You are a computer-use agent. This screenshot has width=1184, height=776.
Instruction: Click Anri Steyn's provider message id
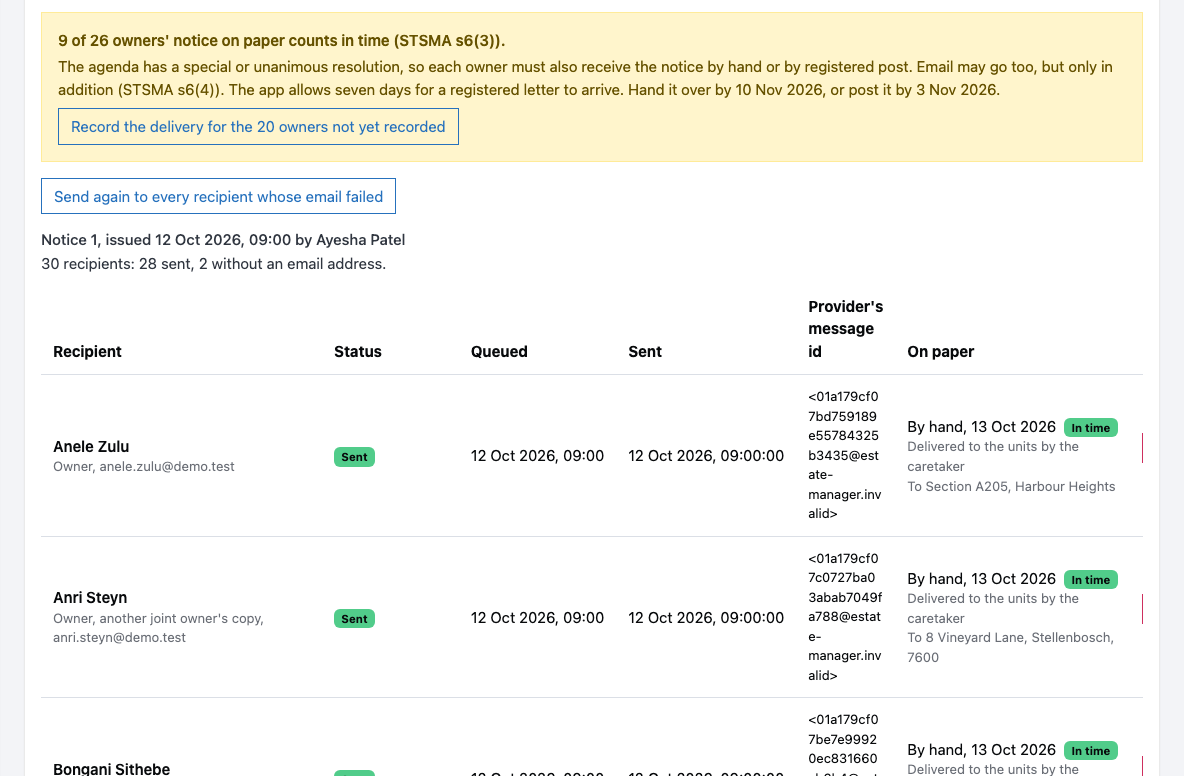[x=844, y=617]
